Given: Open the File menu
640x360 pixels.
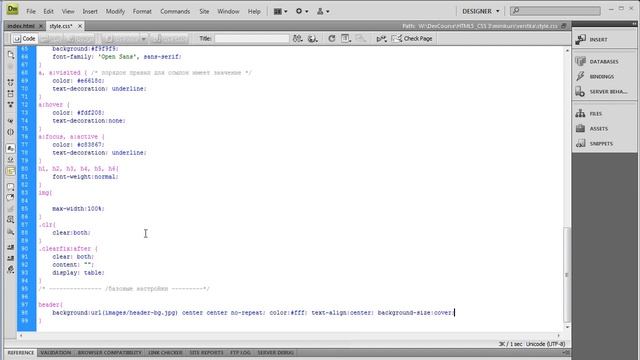Looking at the screenshot, I should 31,11.
